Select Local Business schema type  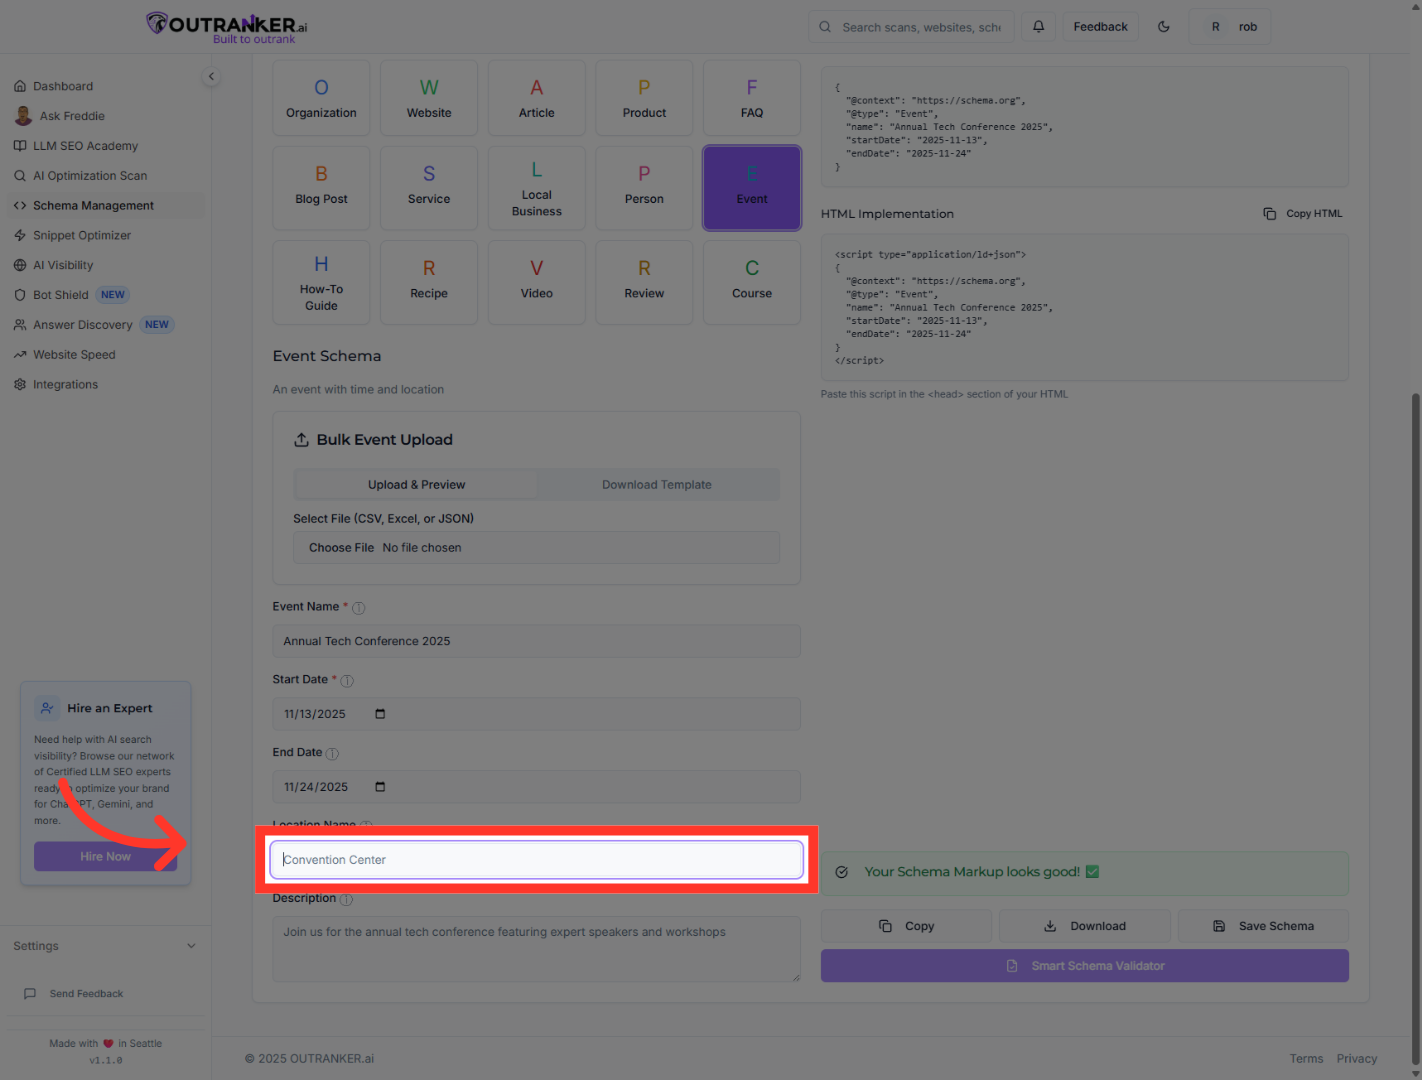(x=537, y=188)
